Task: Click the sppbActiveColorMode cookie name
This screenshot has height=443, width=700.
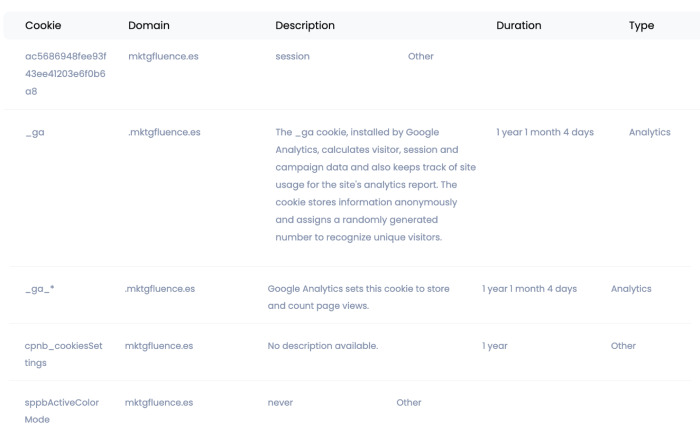Action: click(63, 410)
